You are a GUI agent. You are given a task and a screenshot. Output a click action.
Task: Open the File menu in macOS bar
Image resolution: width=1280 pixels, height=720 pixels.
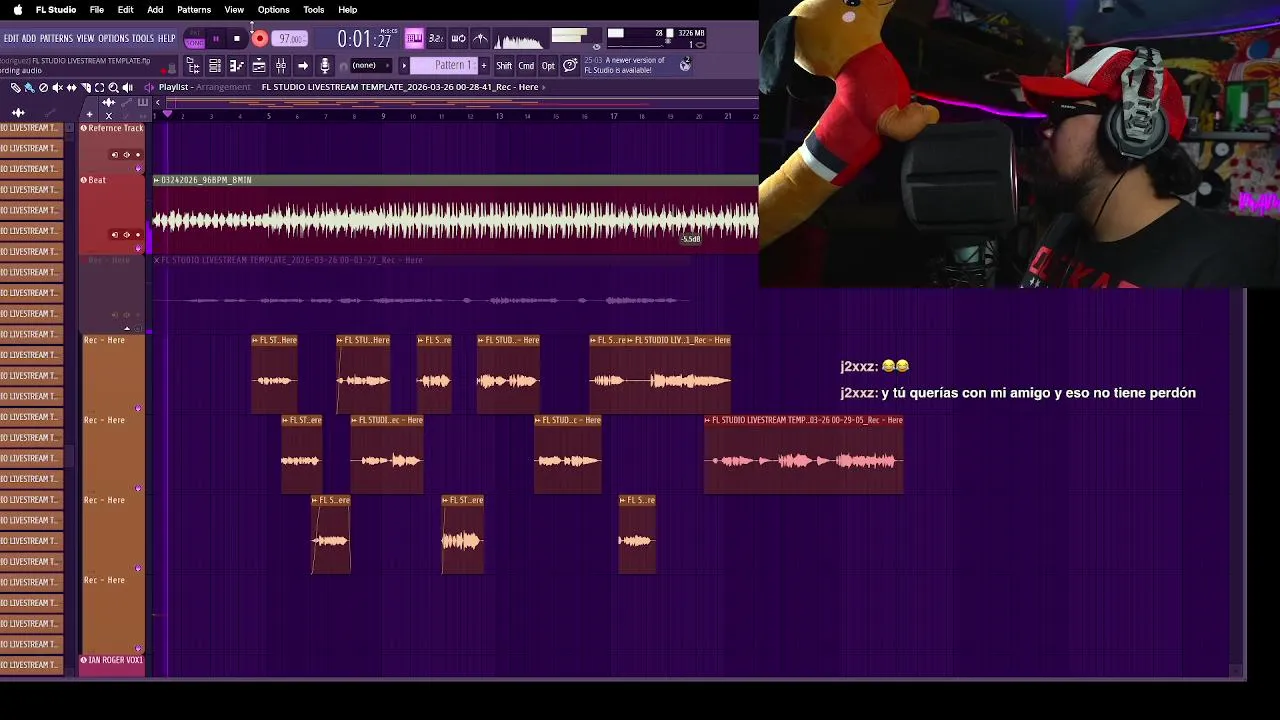97,9
